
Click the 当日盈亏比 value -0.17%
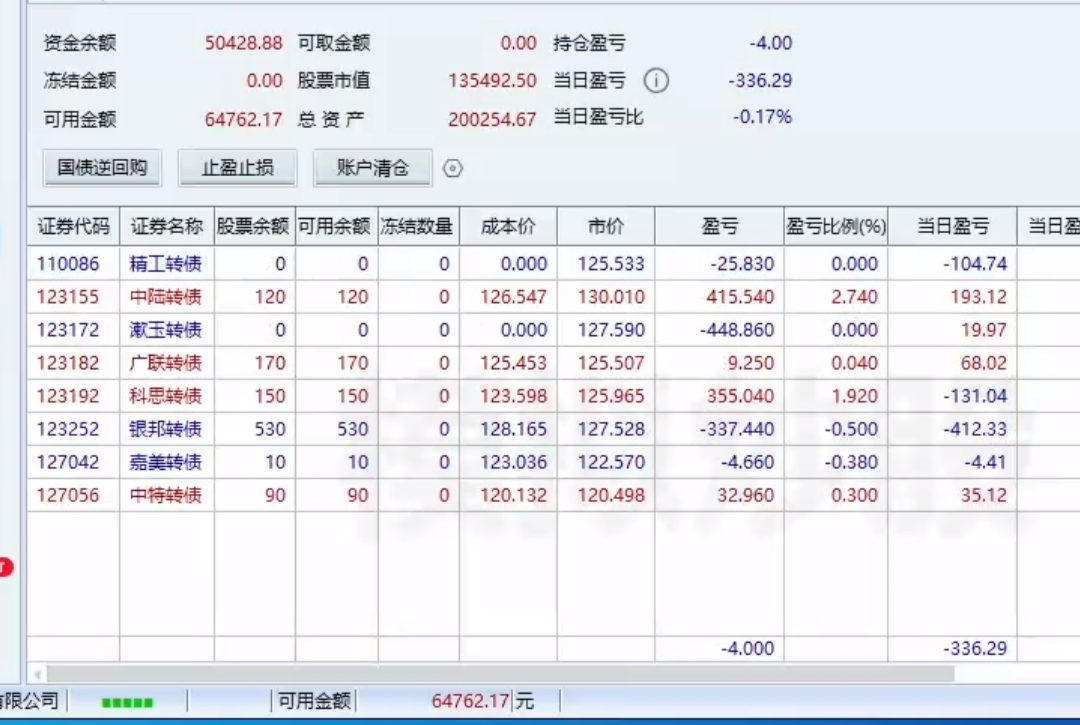[x=762, y=116]
